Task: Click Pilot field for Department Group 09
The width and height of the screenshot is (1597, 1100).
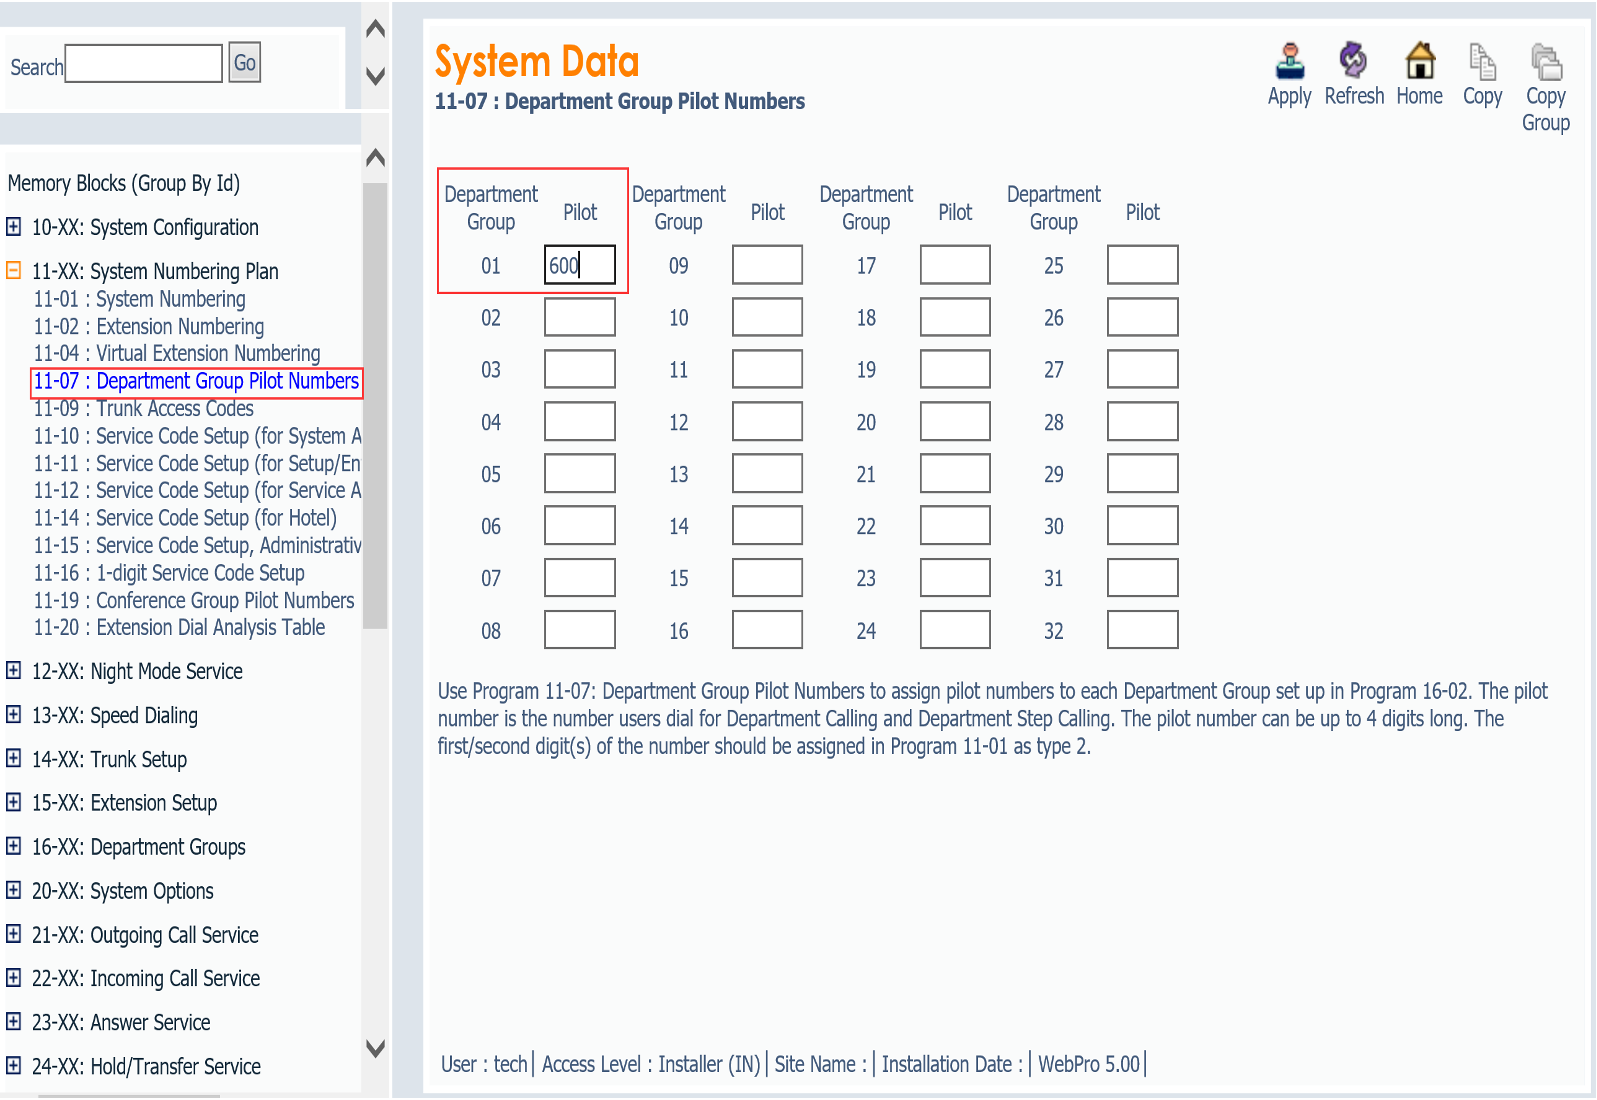Action: [x=767, y=265]
